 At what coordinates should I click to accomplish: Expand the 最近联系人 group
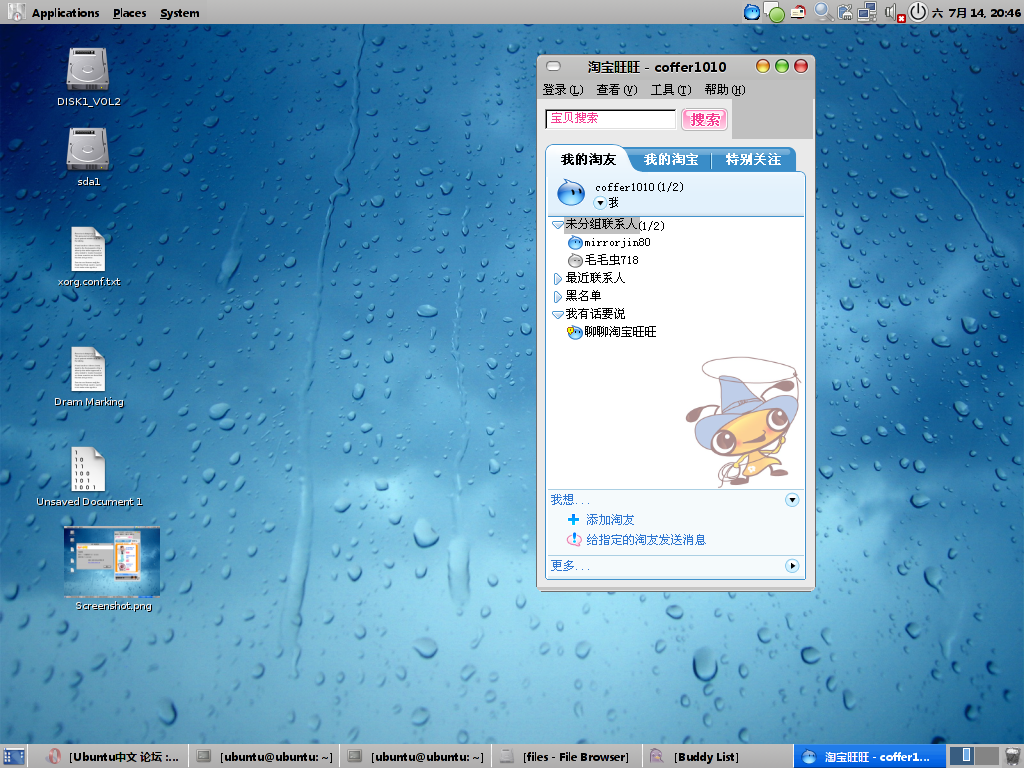pyautogui.click(x=558, y=279)
